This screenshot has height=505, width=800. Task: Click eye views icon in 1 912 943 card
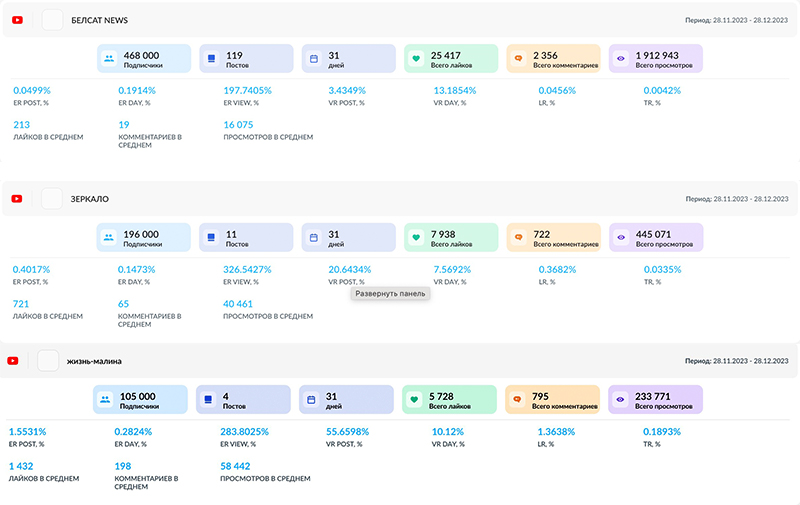pos(621,59)
